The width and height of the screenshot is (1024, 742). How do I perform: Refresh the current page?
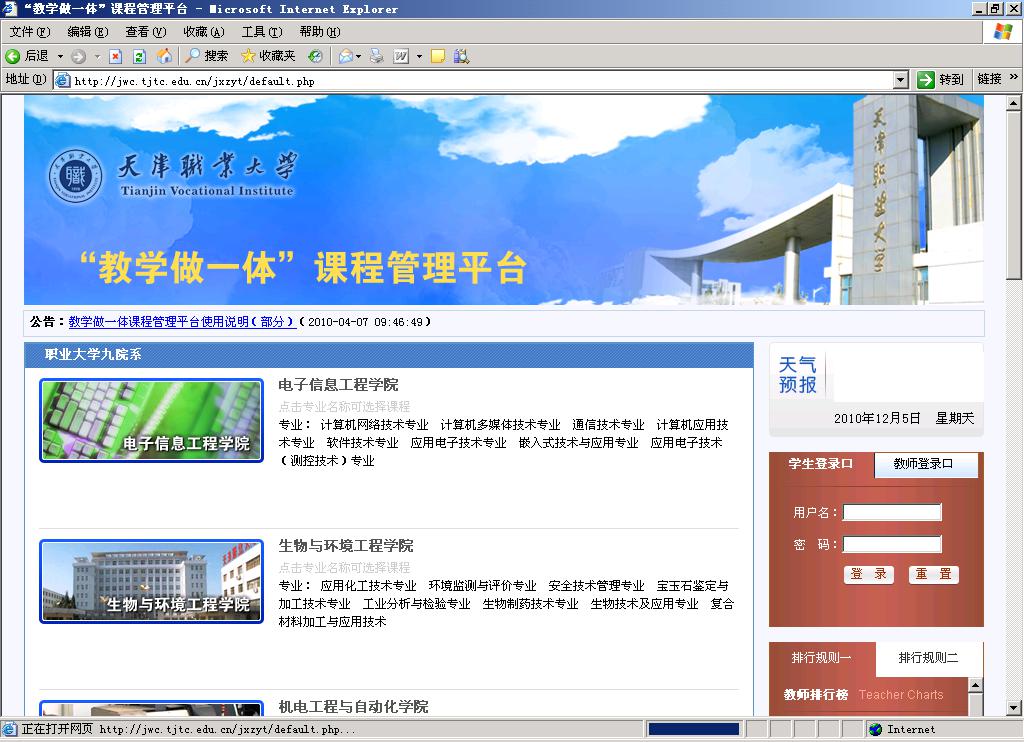pos(139,56)
